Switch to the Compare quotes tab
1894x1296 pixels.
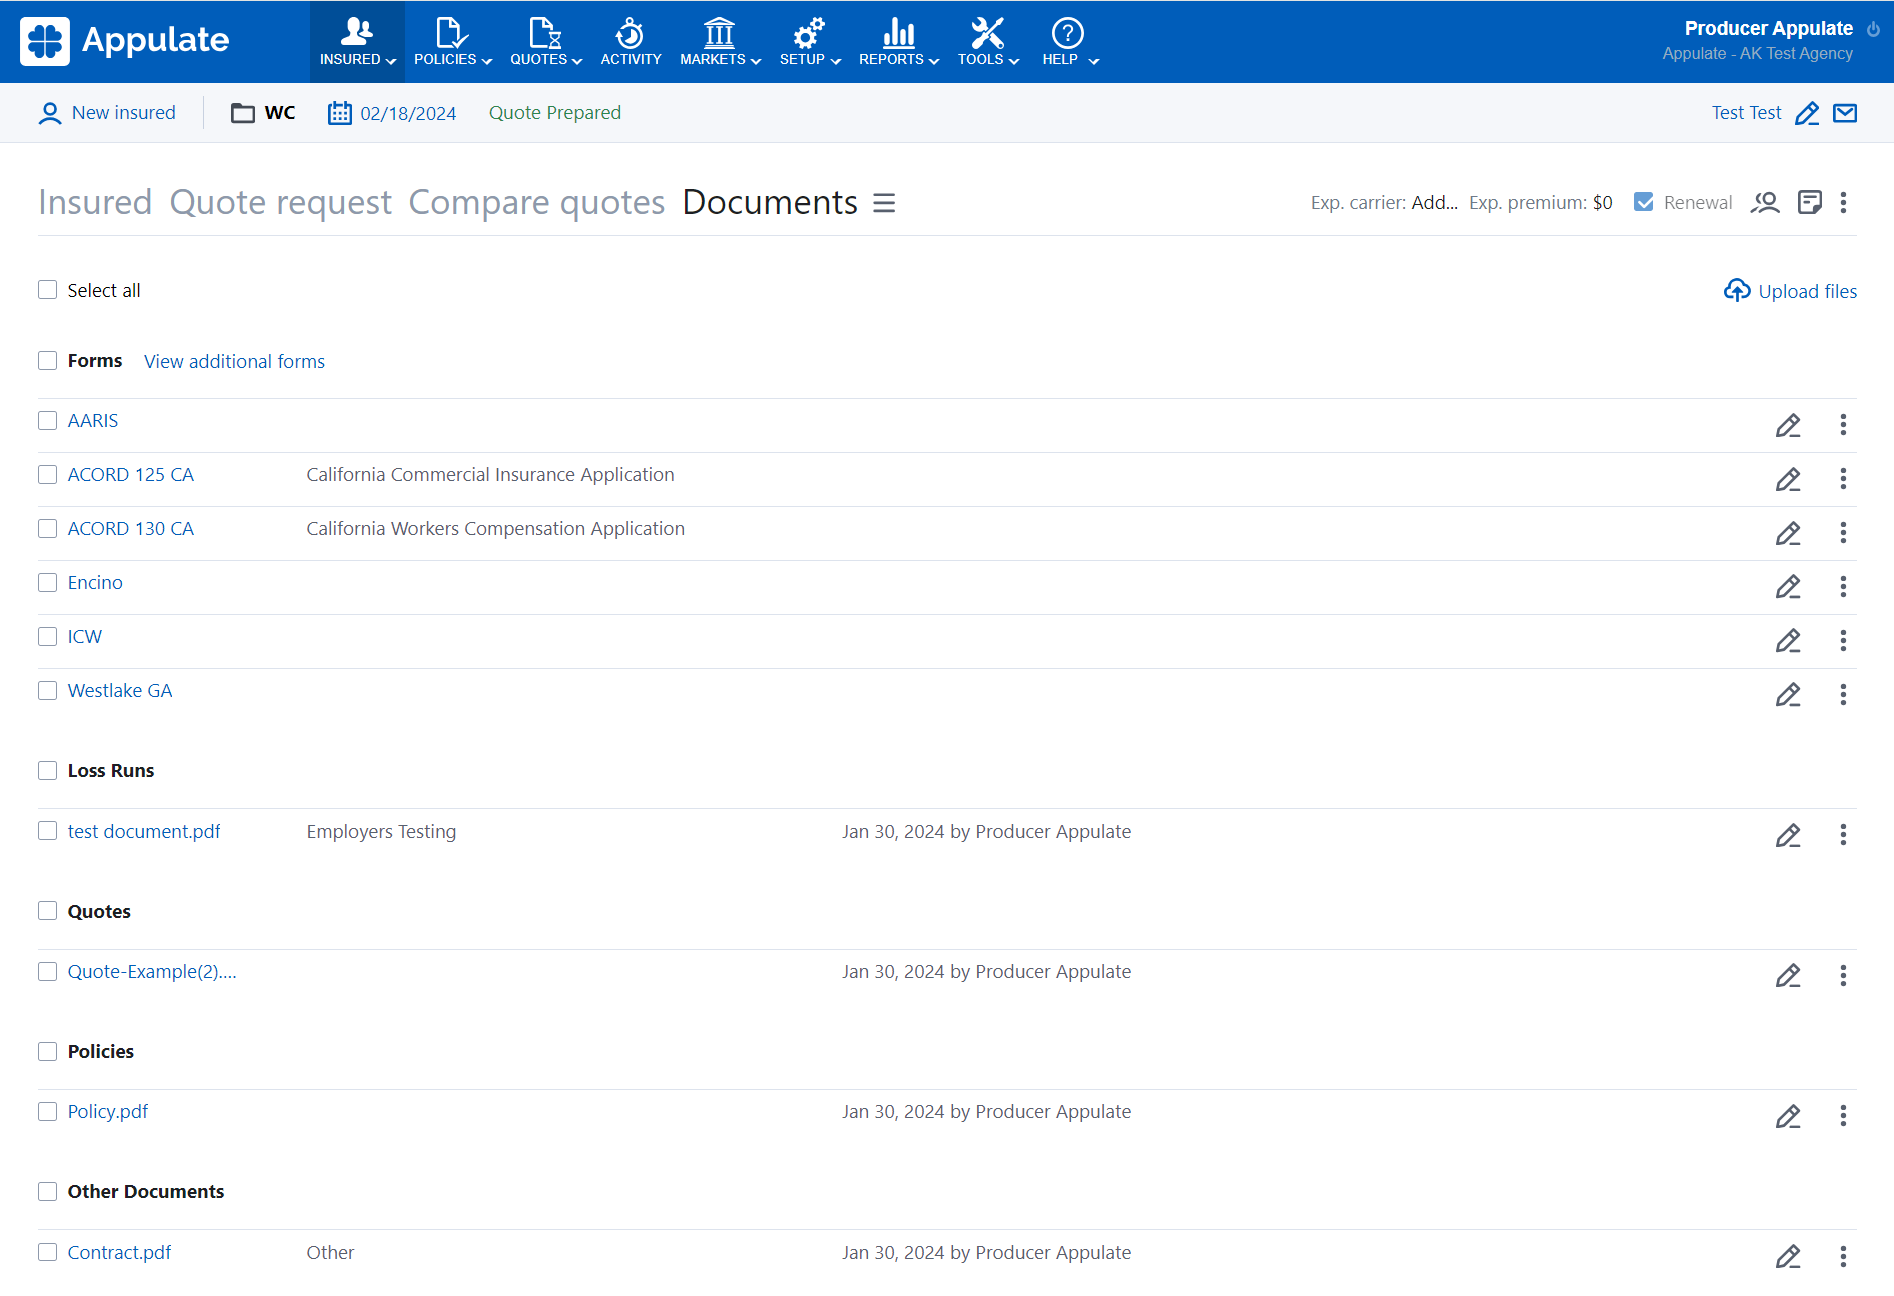(x=536, y=202)
